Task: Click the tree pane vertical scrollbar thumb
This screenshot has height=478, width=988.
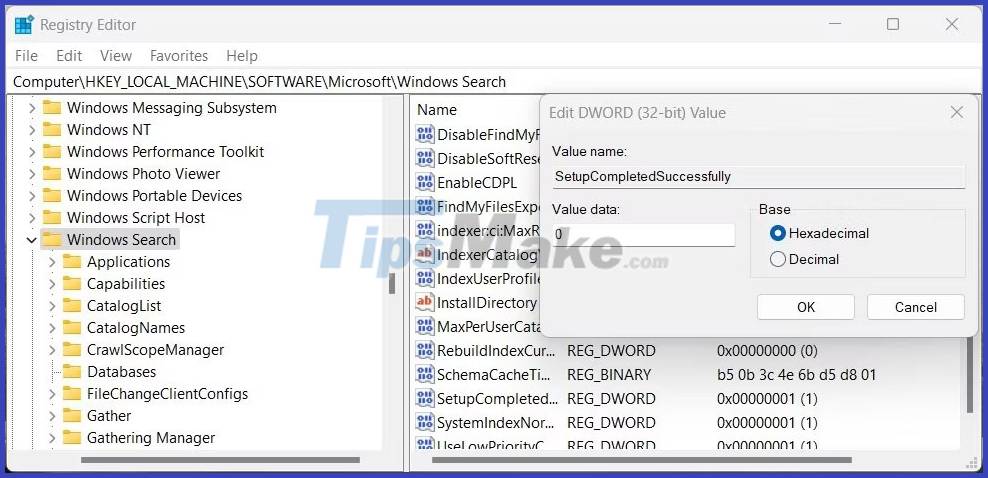Action: click(x=392, y=283)
